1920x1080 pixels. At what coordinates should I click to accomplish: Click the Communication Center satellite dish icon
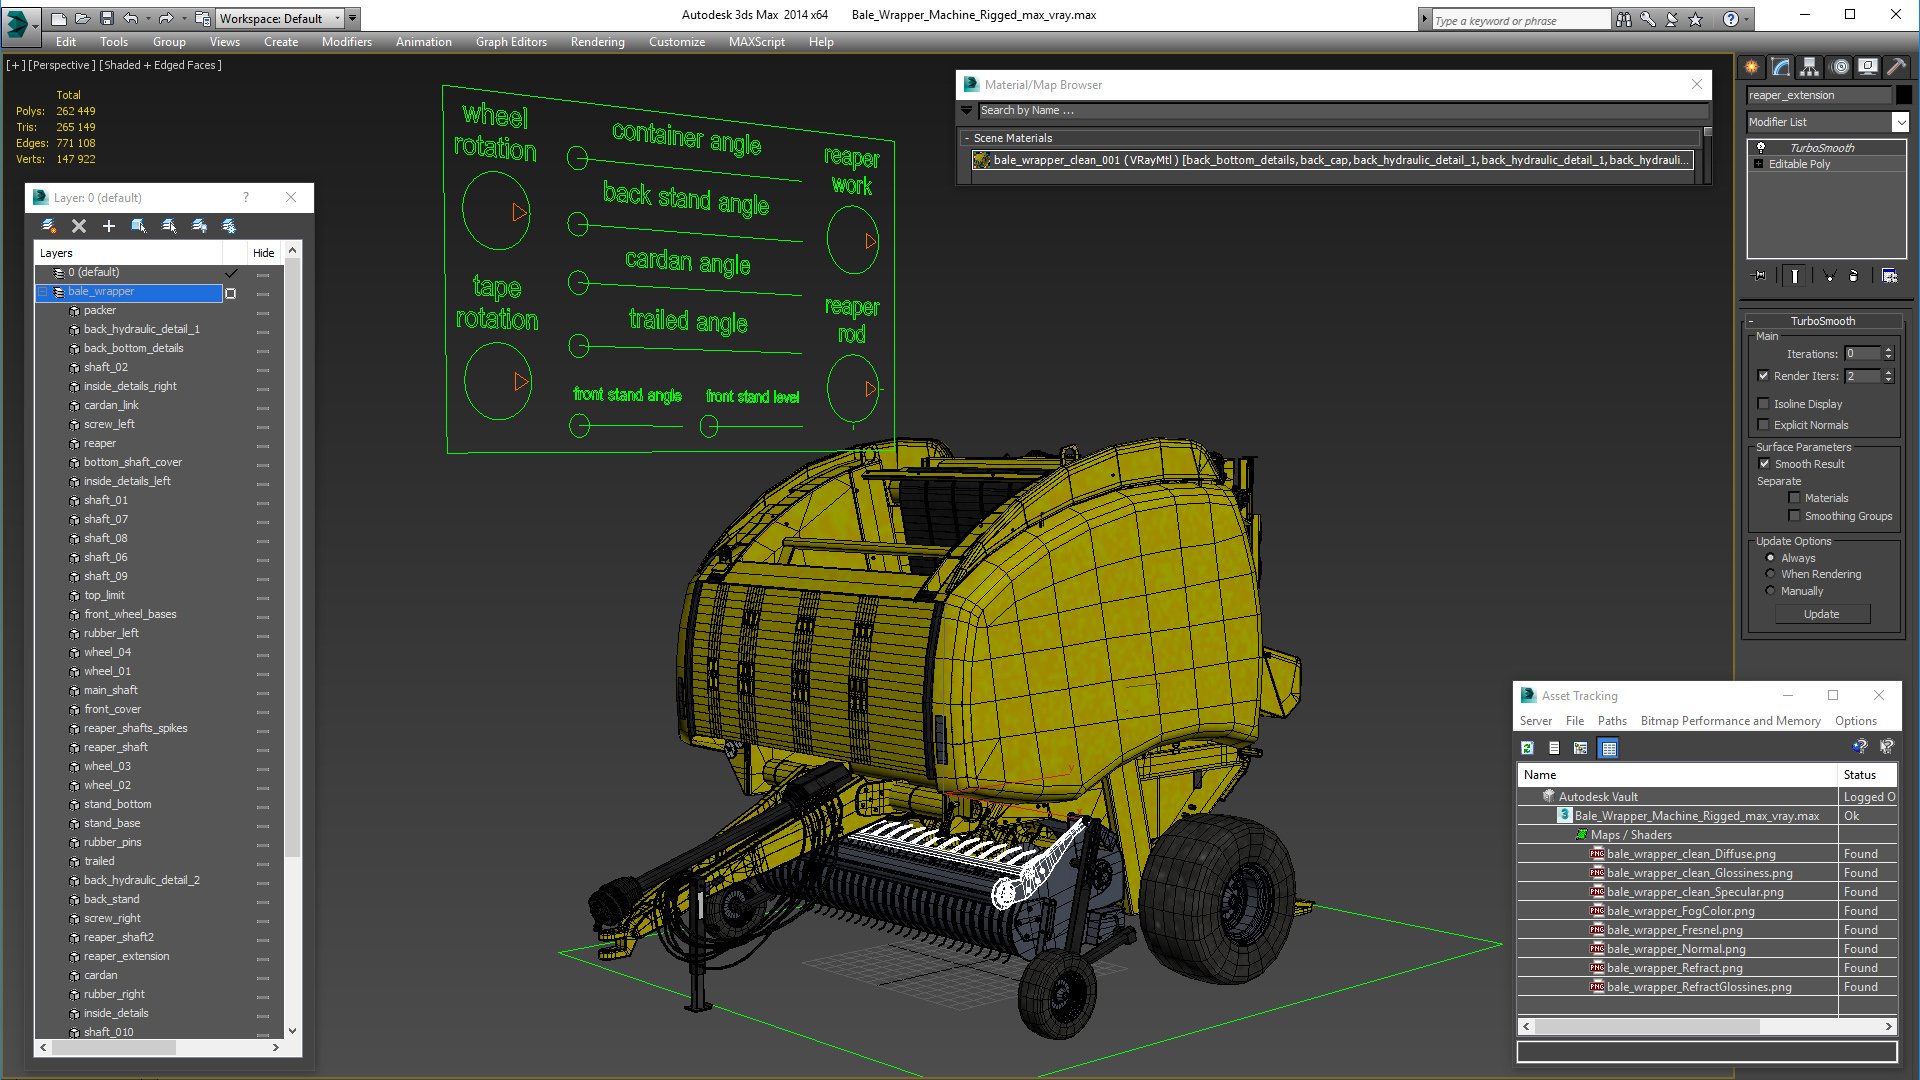(x=1672, y=19)
